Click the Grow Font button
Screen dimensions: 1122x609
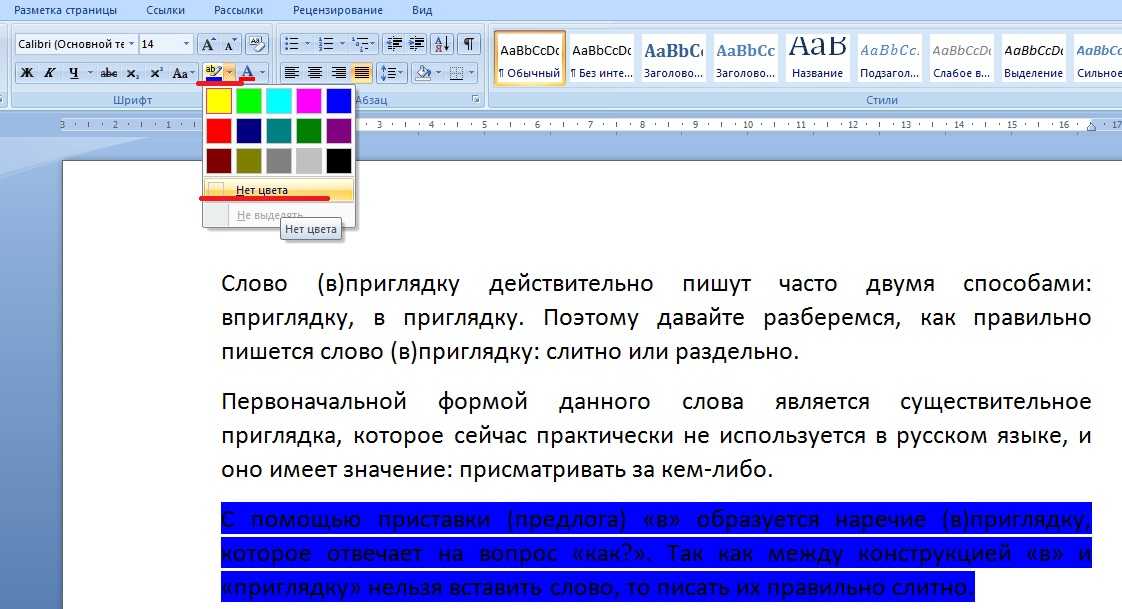(x=208, y=44)
